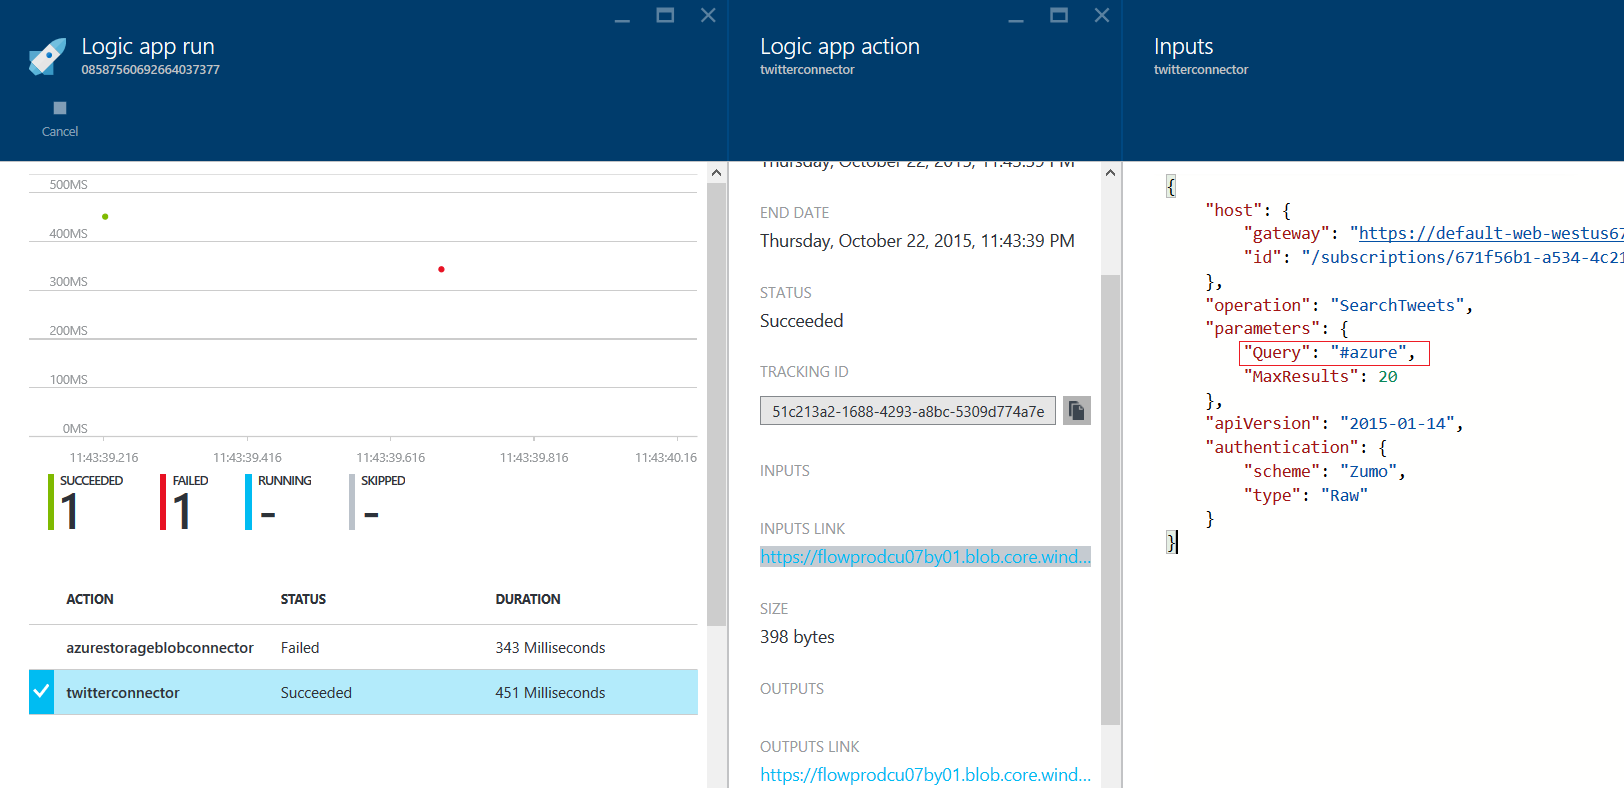This screenshot has width=1624, height=788.
Task: Click the 451 Milliseconds duration cell
Action: tap(550, 693)
